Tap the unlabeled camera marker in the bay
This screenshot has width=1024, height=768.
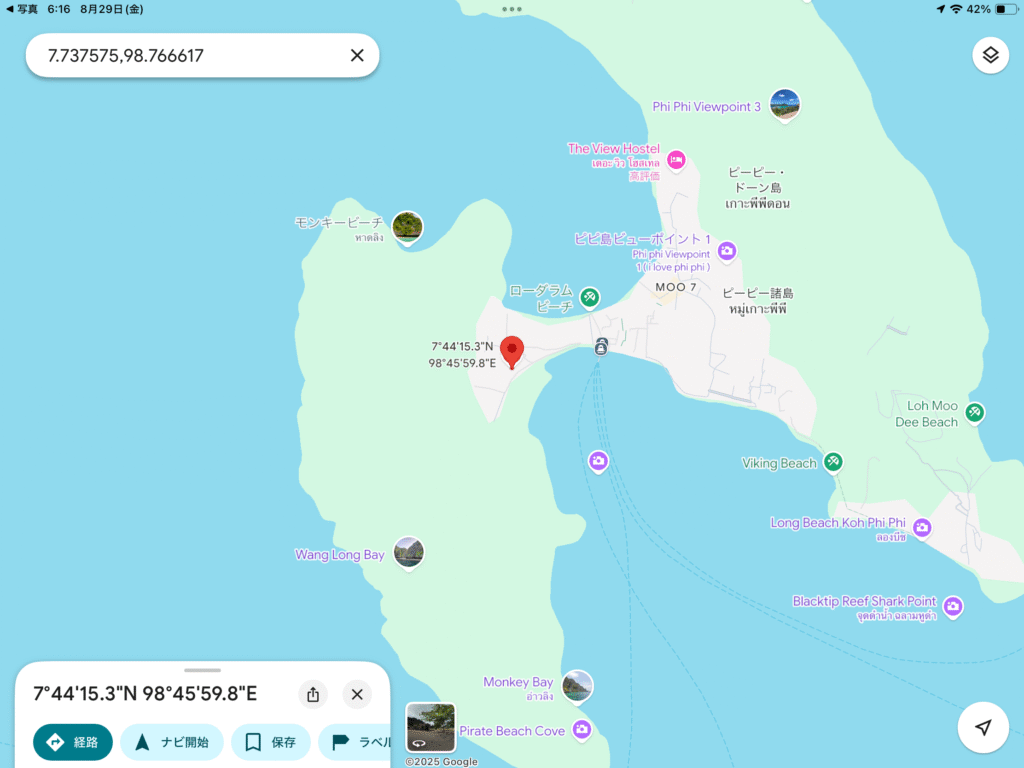598,461
